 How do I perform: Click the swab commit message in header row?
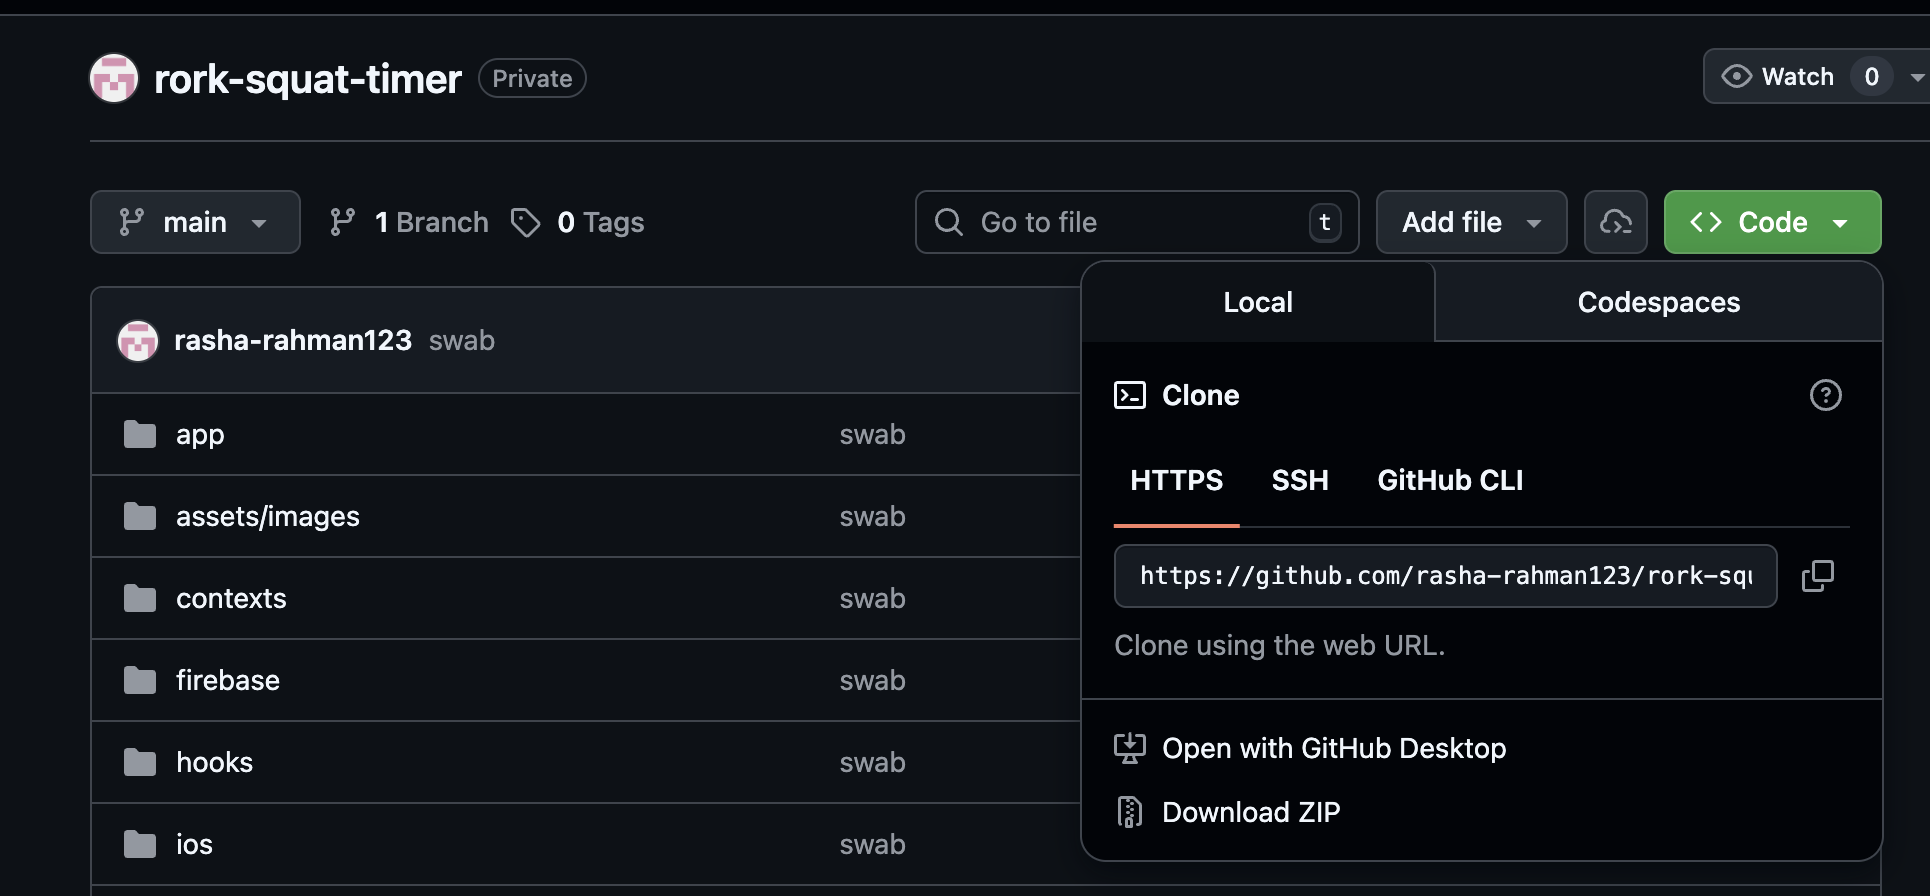pyautogui.click(x=462, y=340)
